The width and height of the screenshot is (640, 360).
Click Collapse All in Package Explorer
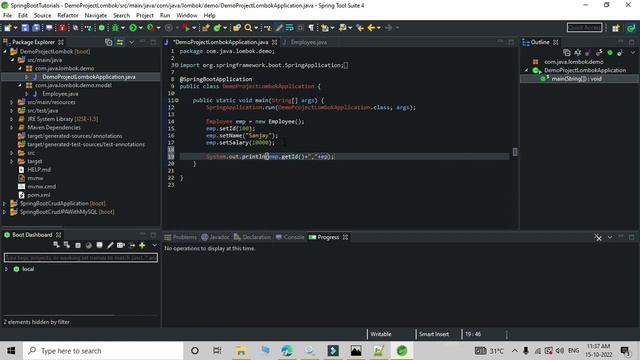tap(109, 42)
